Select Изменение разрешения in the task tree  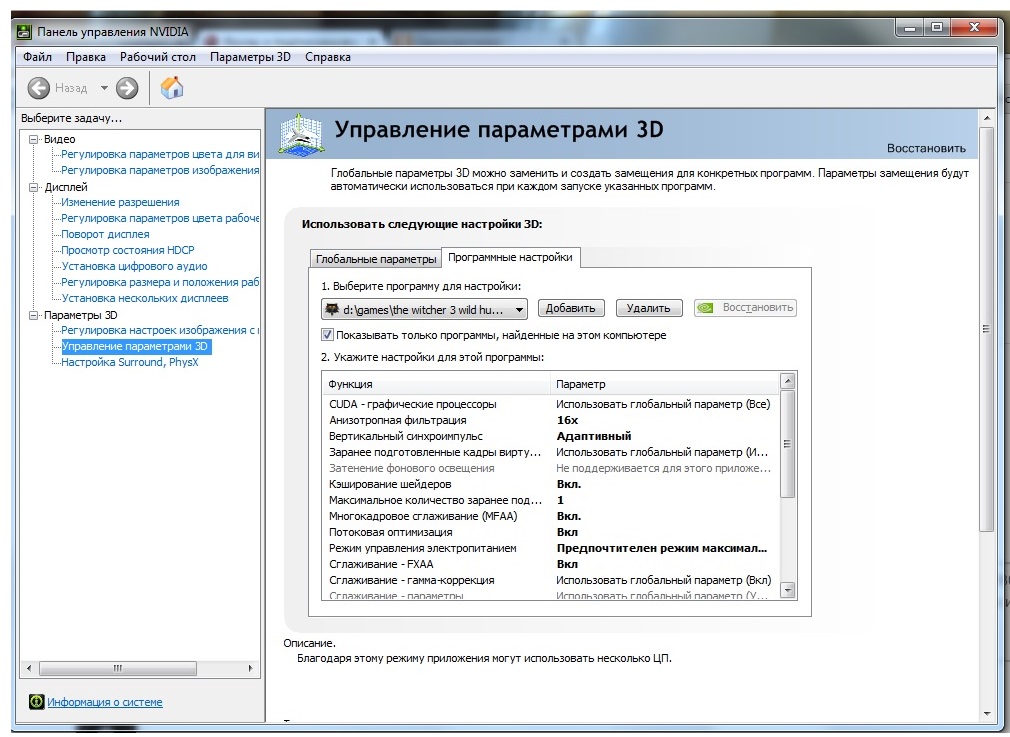click(120, 202)
